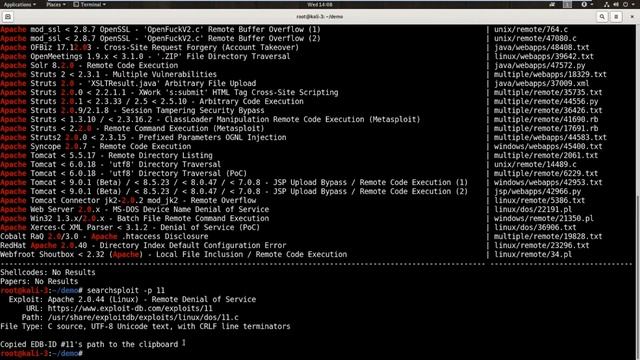This screenshot has height=360, width=640.
Task: Click the path multiple/remote/19828.txt
Action: (x=548, y=236)
